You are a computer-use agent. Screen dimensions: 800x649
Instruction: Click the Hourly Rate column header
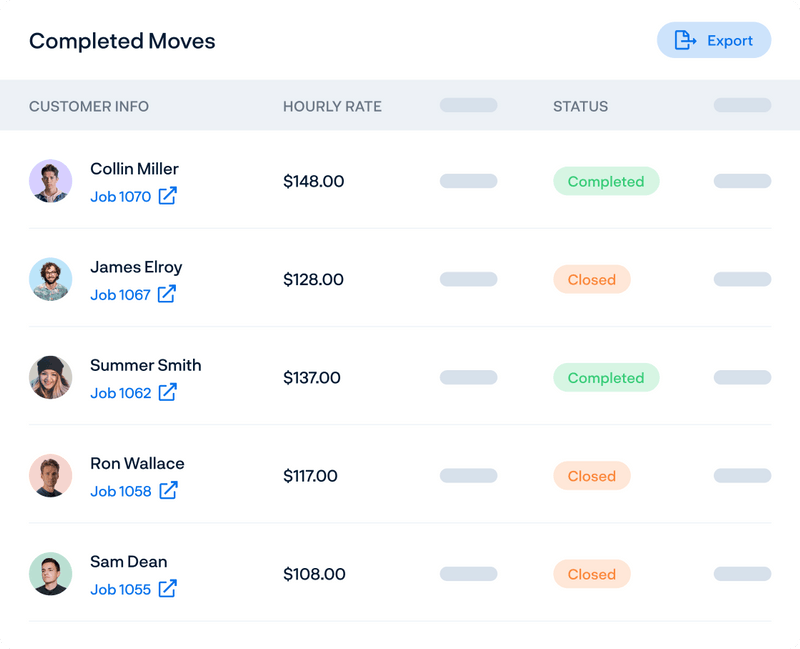click(332, 106)
